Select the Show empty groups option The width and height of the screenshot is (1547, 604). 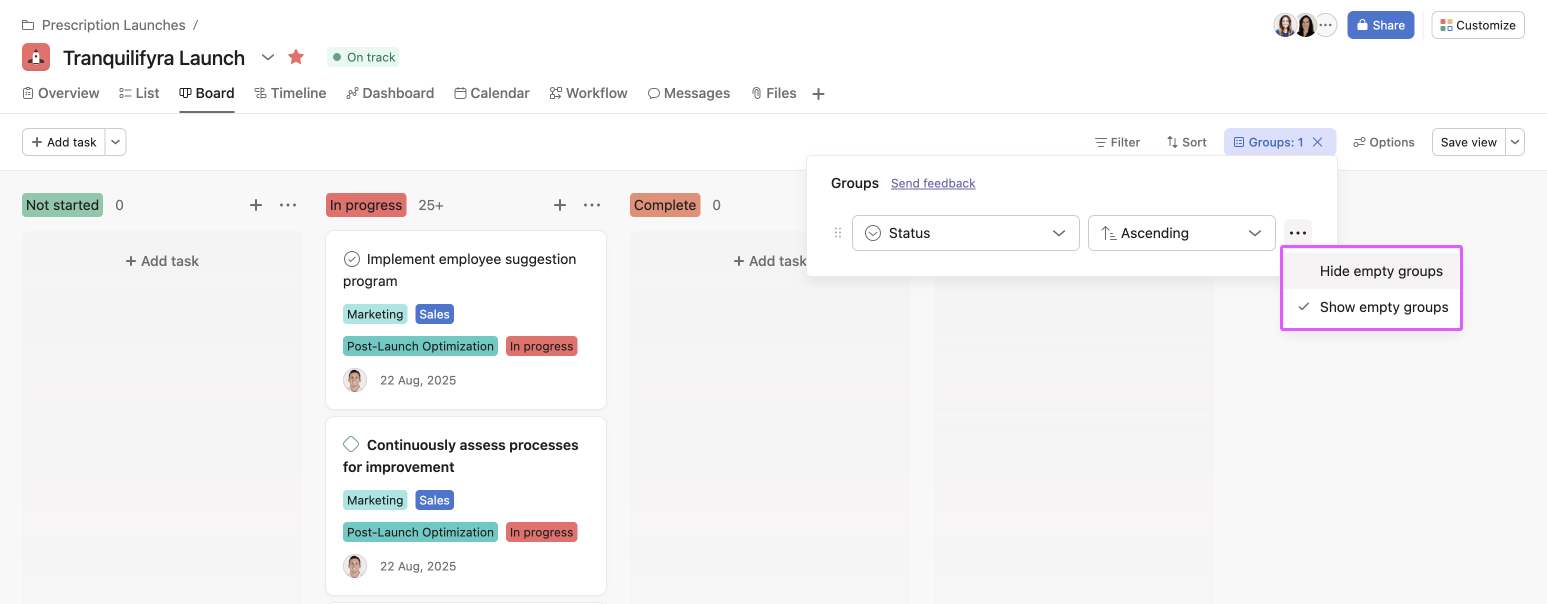tap(1383, 307)
